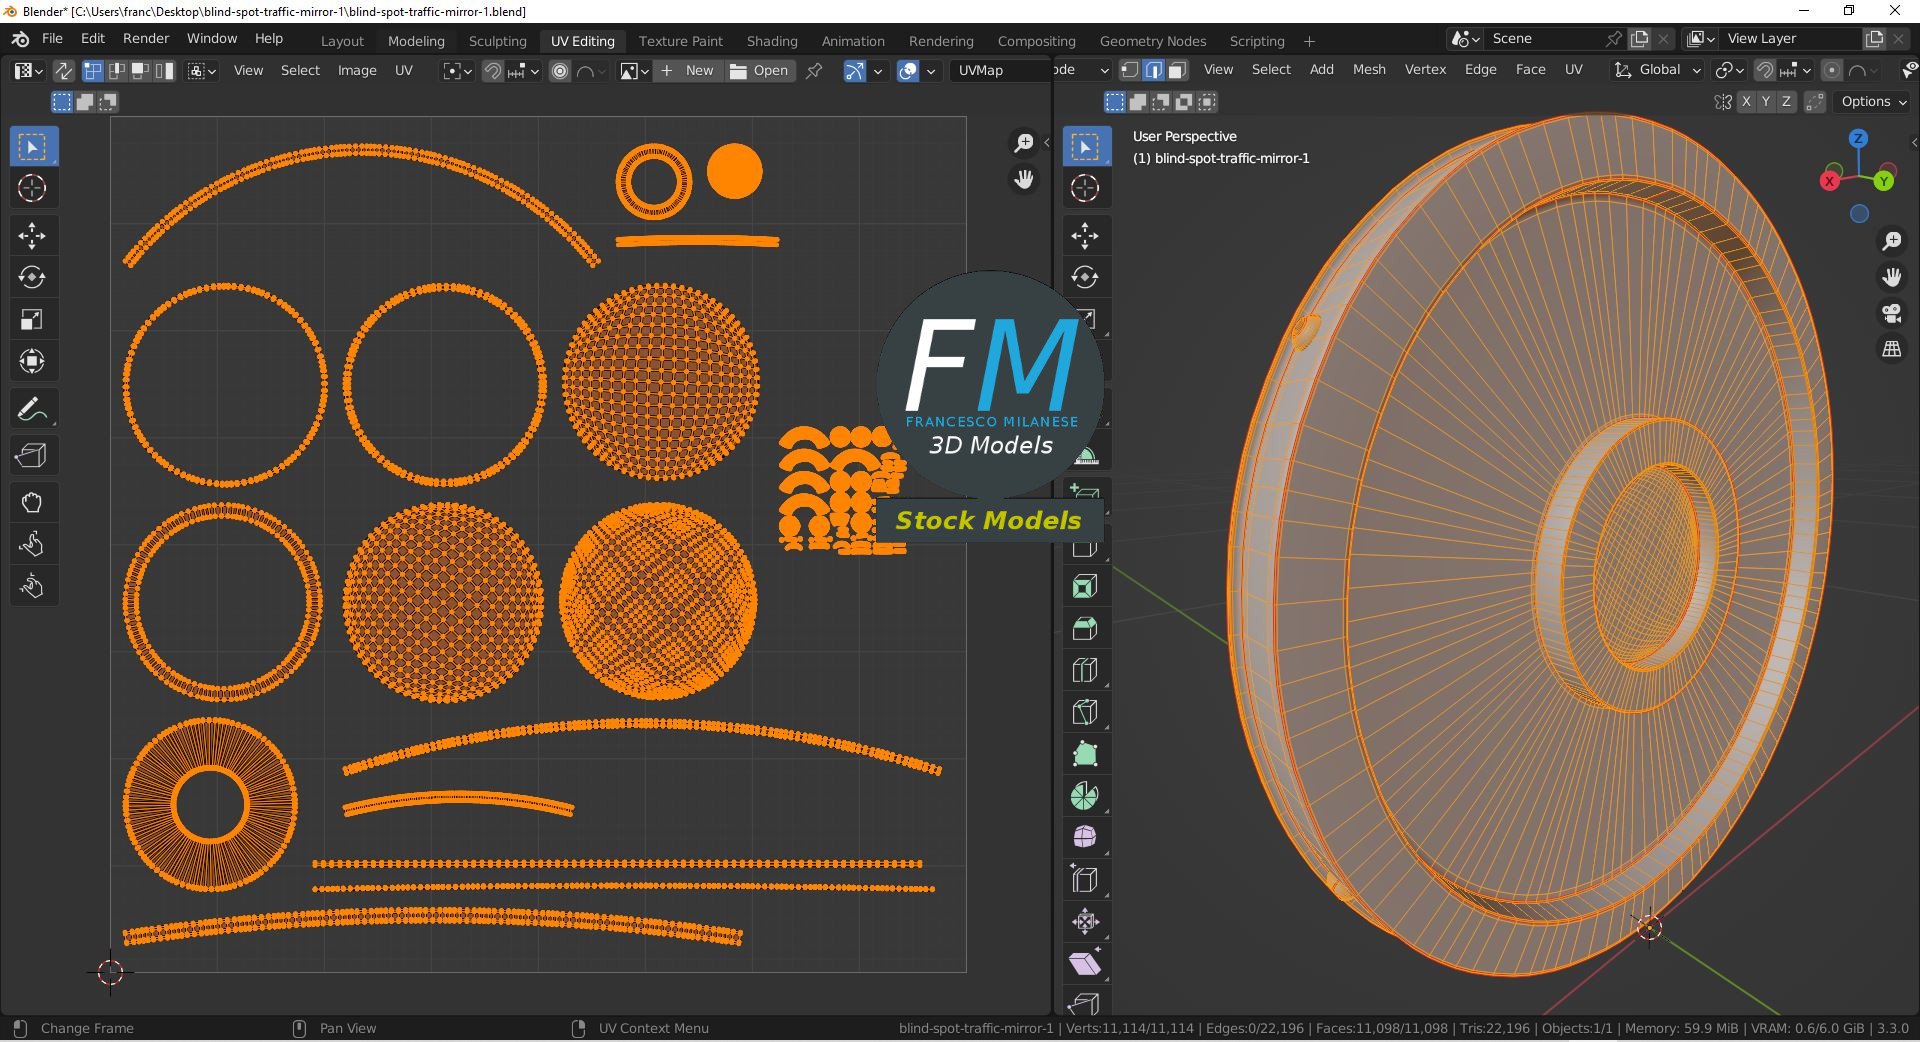Open image browse dropdown in UV editor
The width and height of the screenshot is (1920, 1042).
coord(634,71)
